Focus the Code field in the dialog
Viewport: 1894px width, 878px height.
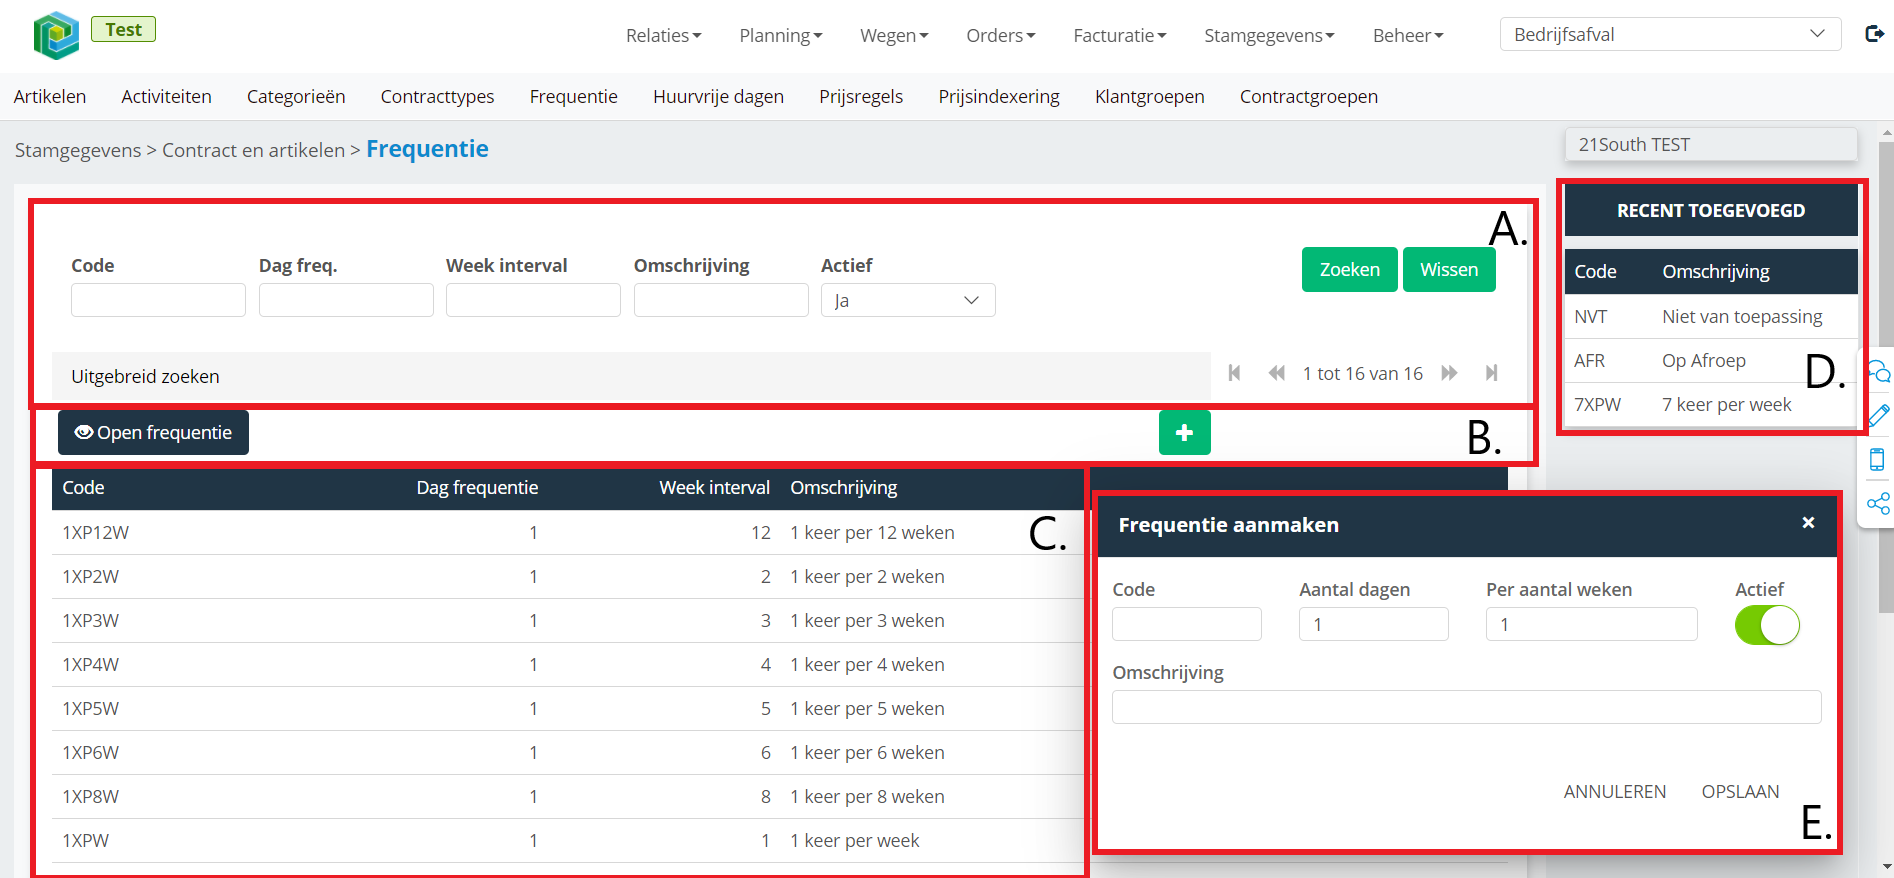(x=1187, y=624)
